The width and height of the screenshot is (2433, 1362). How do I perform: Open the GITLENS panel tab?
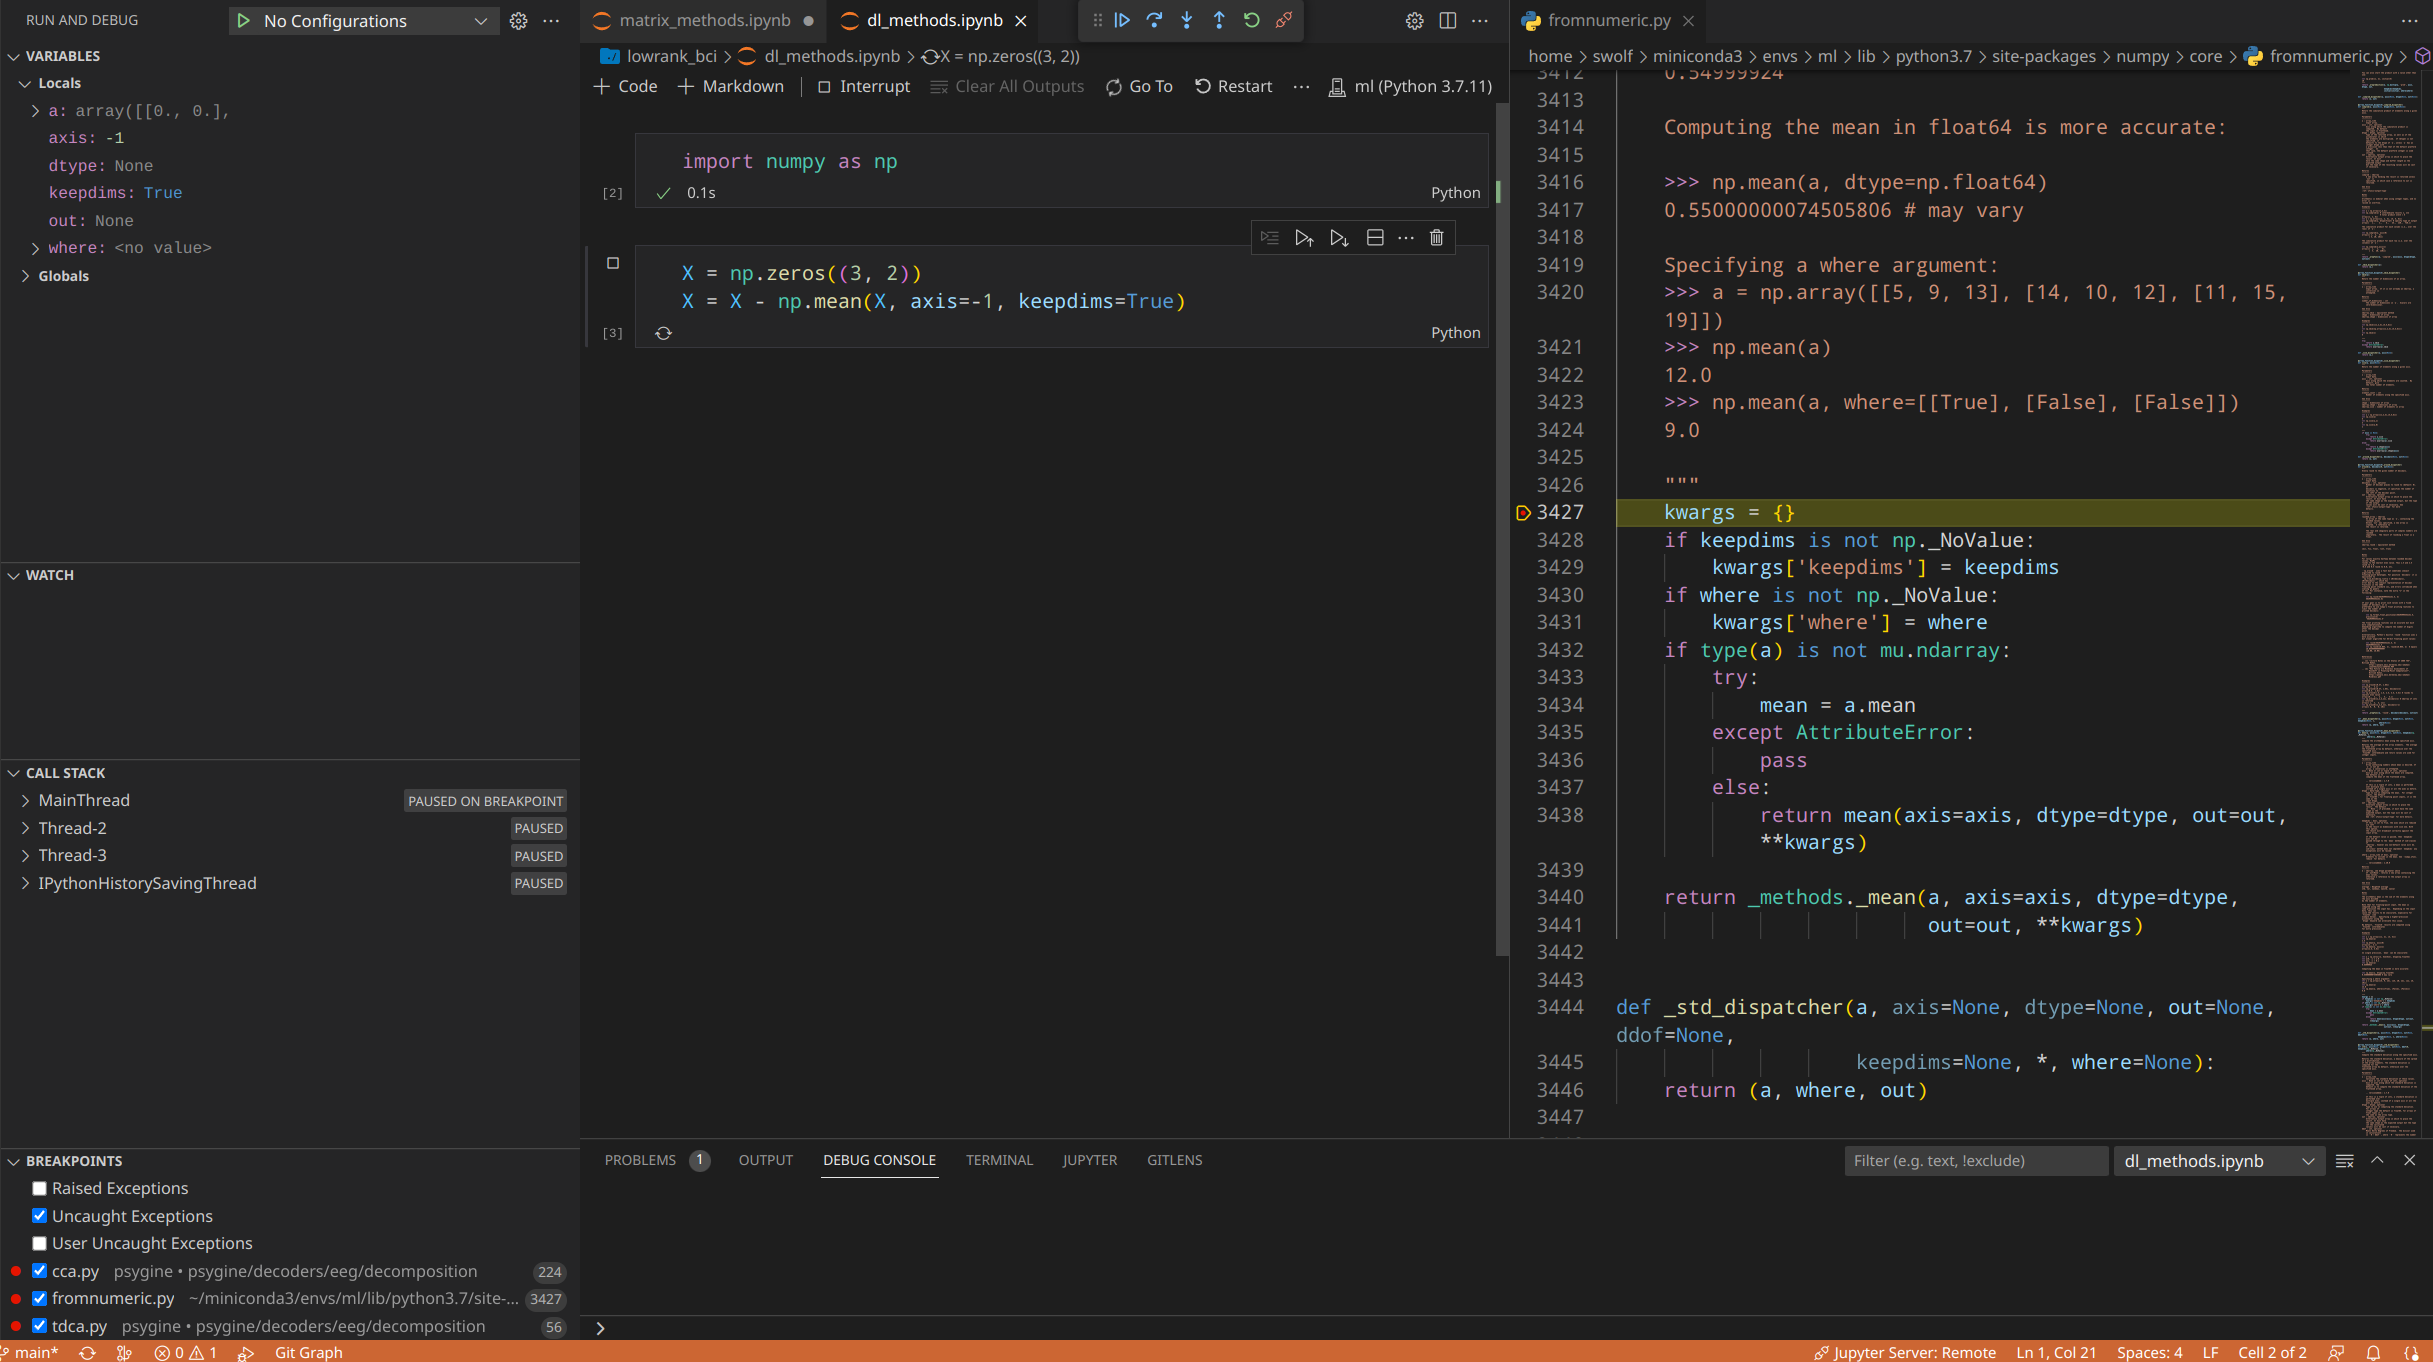coord(1174,1160)
